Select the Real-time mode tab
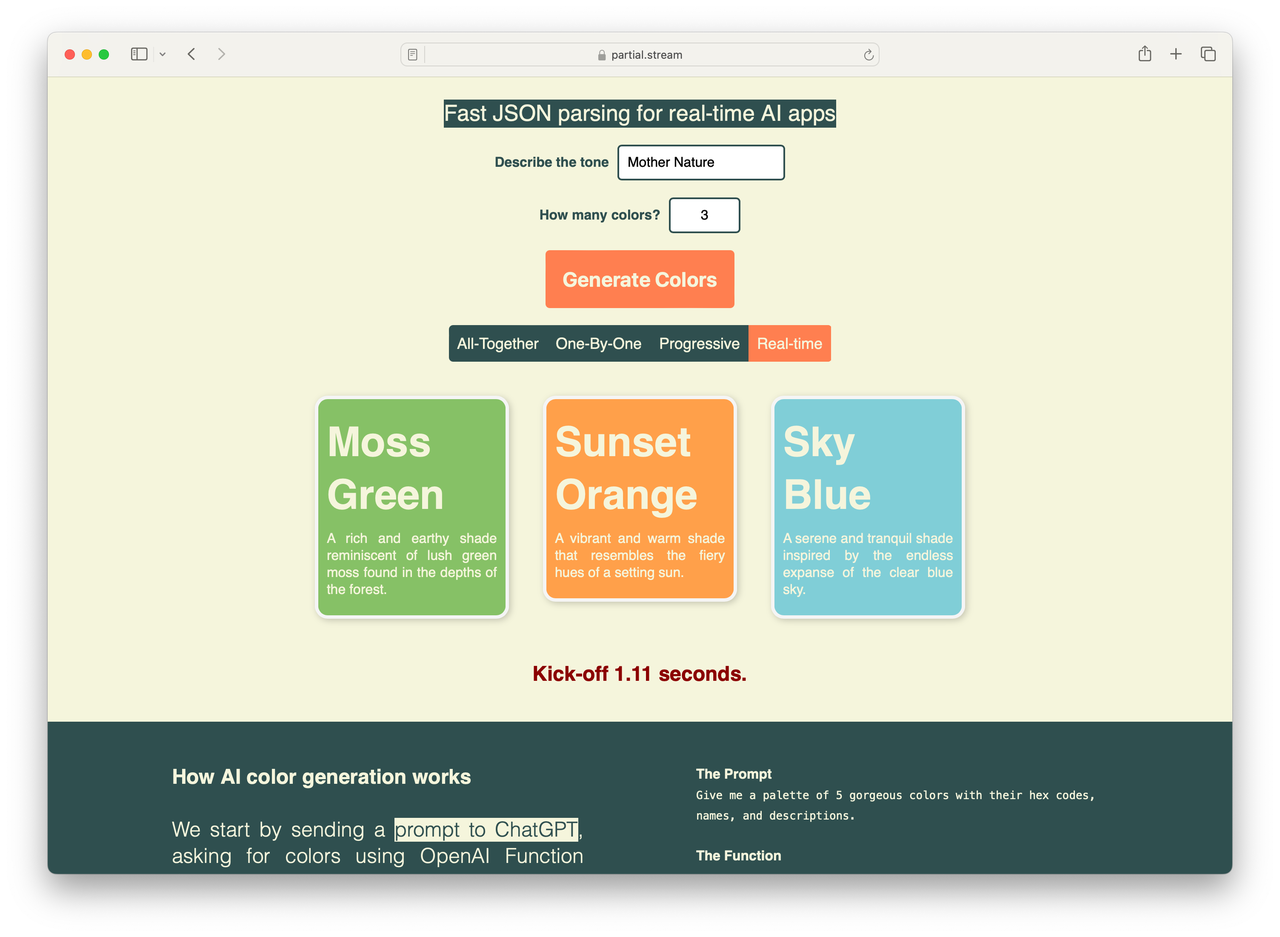The image size is (1280, 937). 790,343
